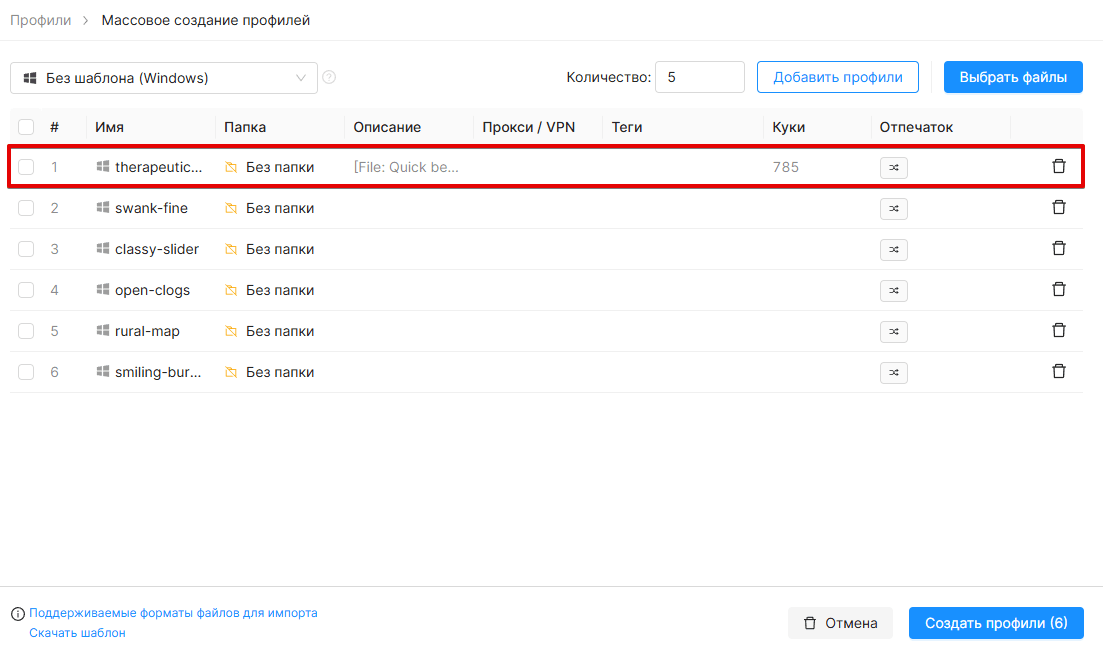Delete the therapeutic profile row
The width and height of the screenshot is (1103, 656).
coord(1059,167)
